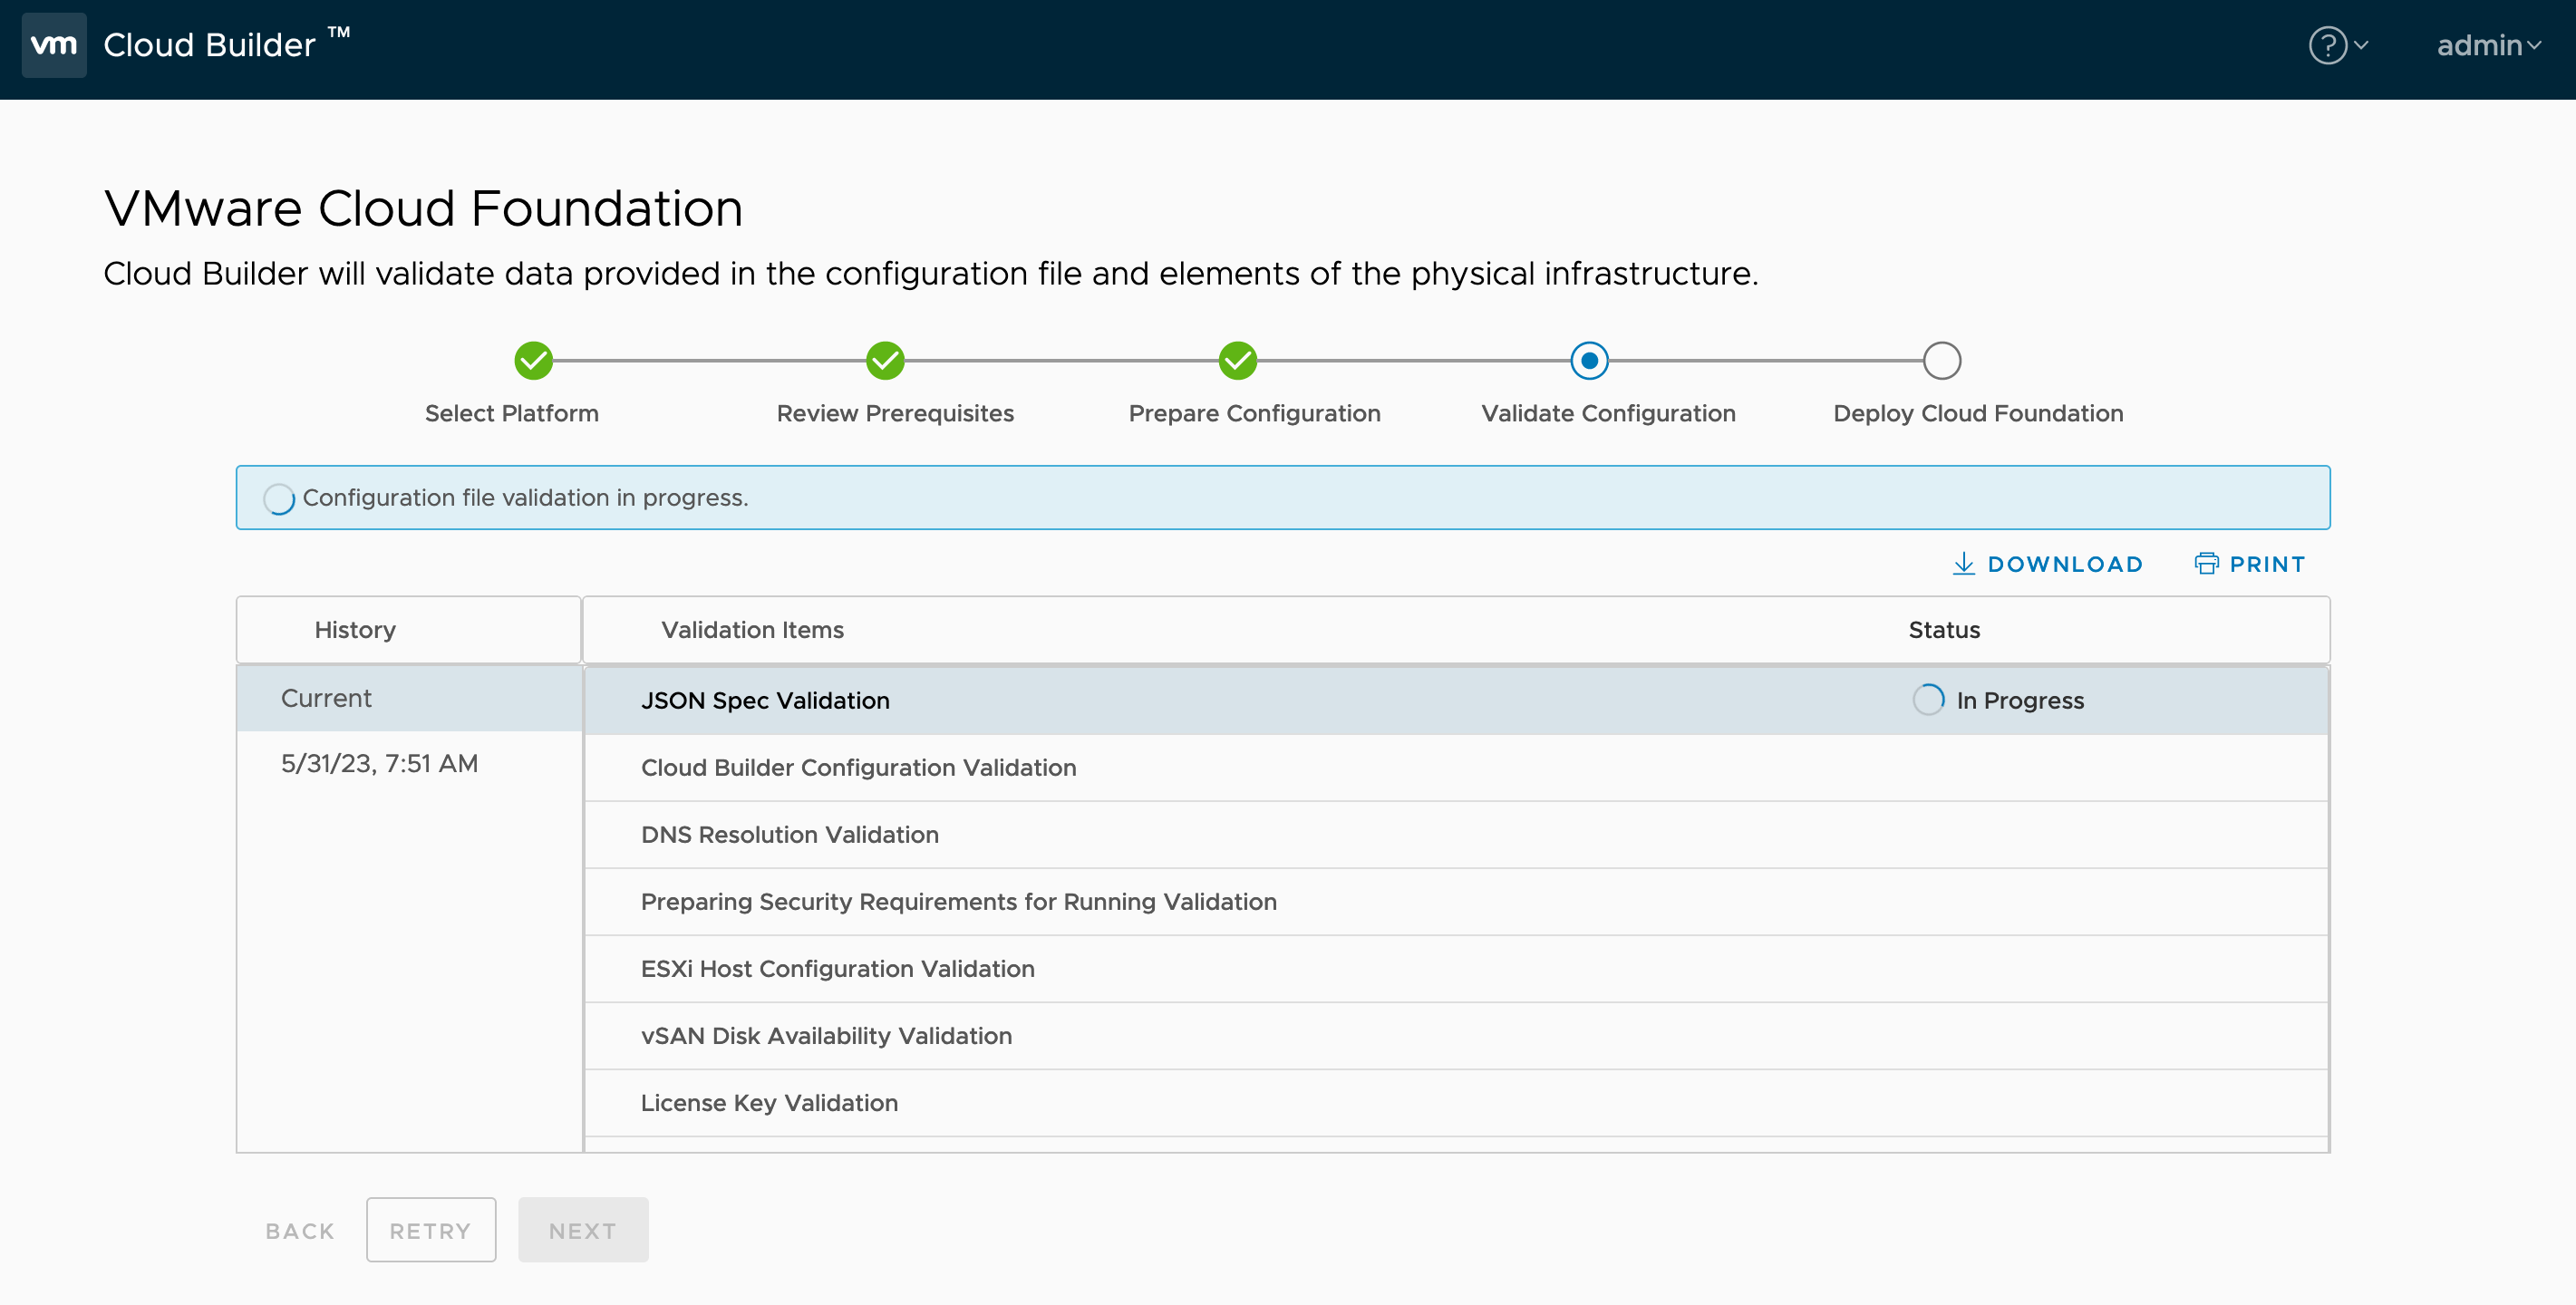
Task: Click the Prepare Configuration step label
Action: click(1254, 413)
